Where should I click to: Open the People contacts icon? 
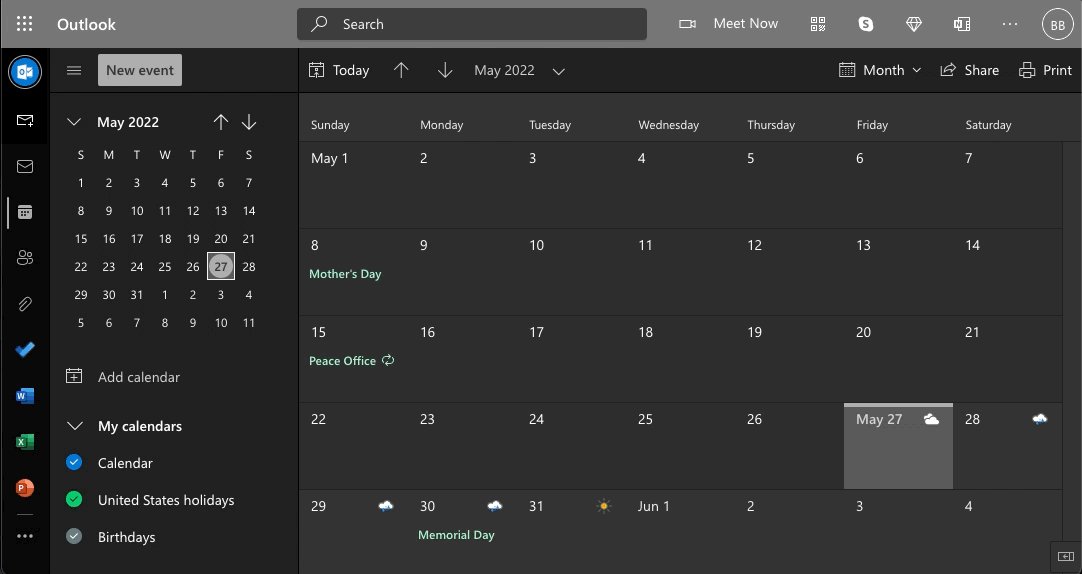[x=25, y=258]
